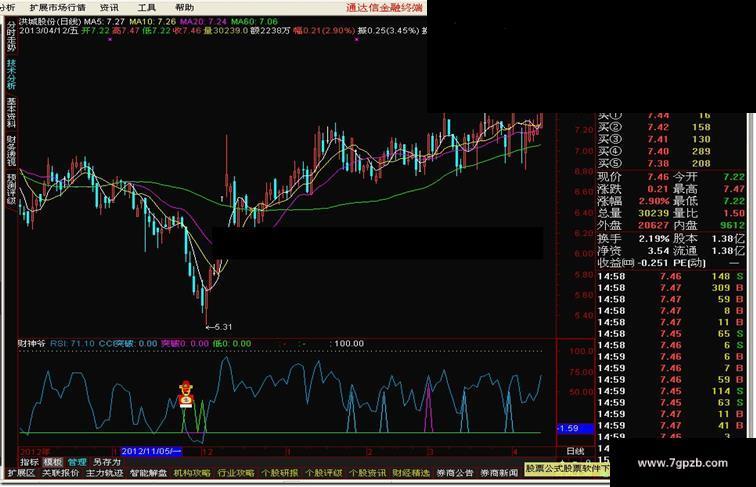
Task: Open the 基本资料 side tab
Action: [x=11, y=112]
